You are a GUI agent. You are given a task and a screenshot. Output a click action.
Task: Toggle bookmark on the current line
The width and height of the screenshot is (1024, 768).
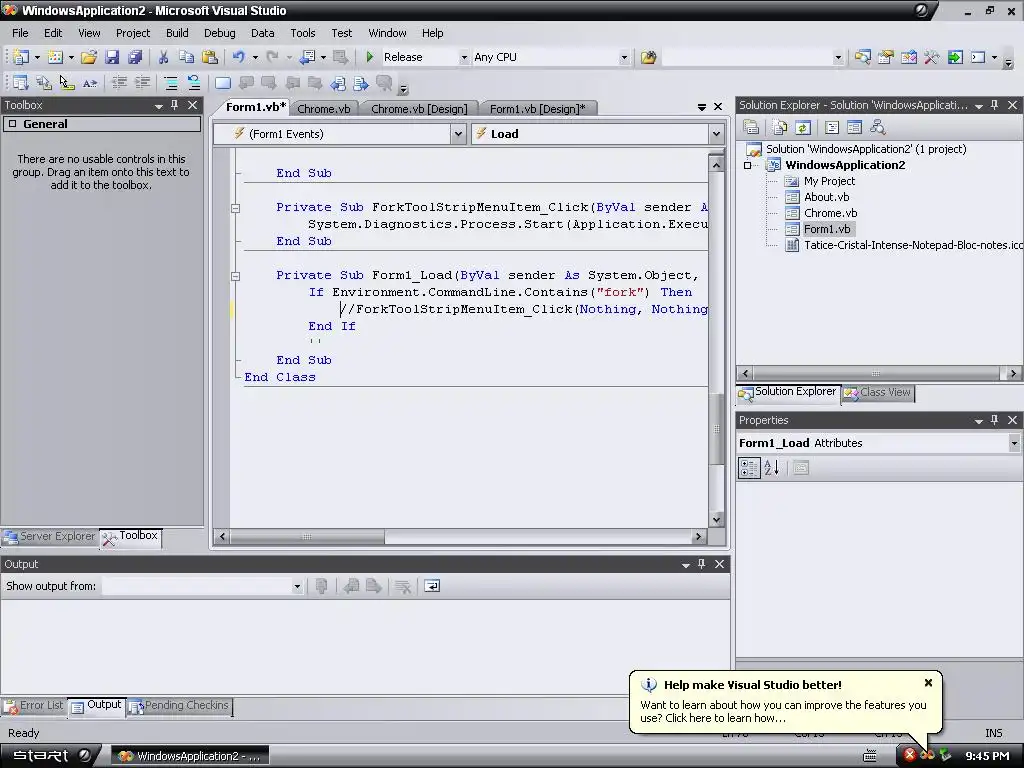tap(223, 83)
